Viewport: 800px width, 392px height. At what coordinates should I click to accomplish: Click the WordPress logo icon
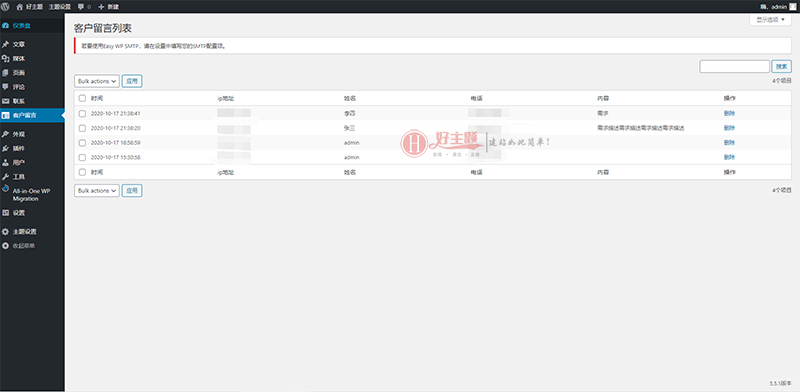click(6, 7)
